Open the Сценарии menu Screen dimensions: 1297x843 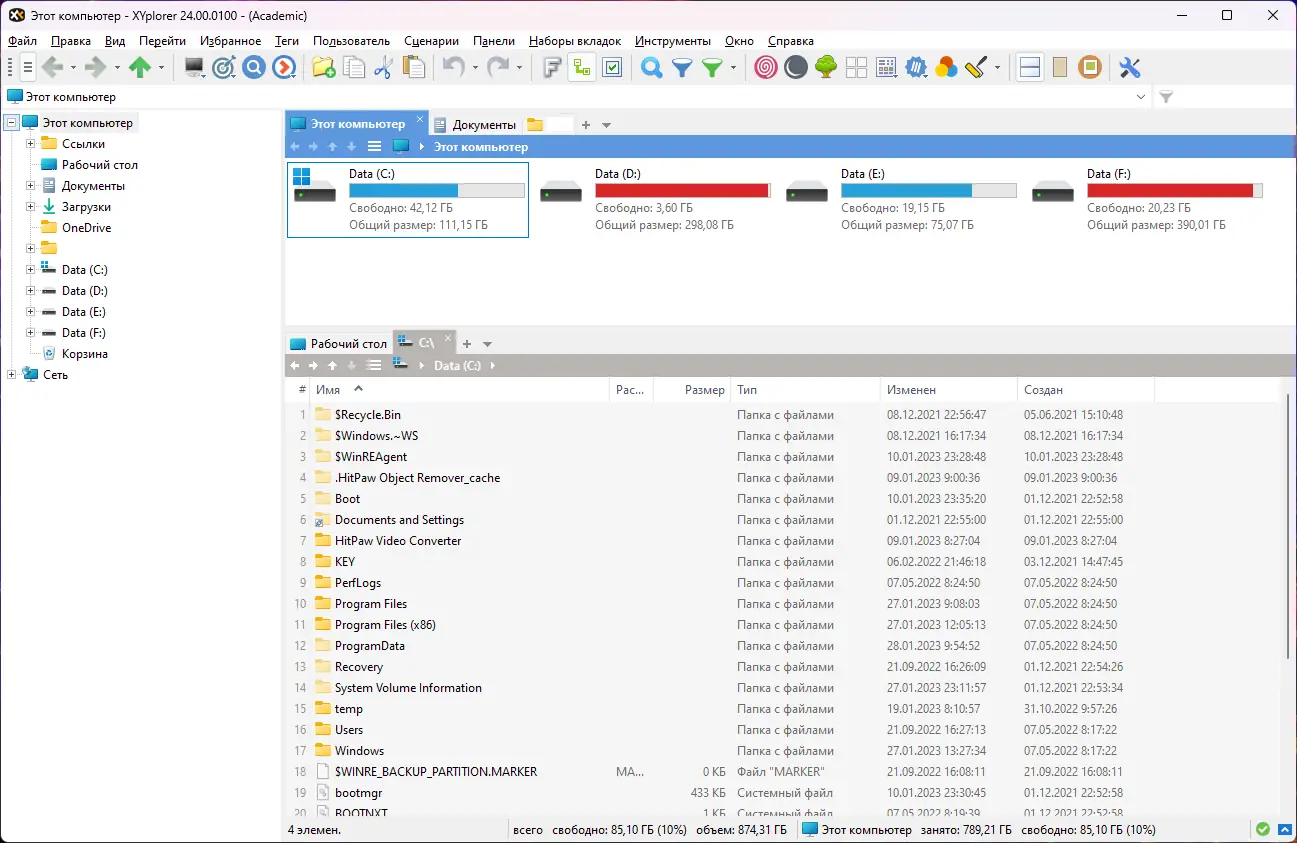[x=431, y=41]
